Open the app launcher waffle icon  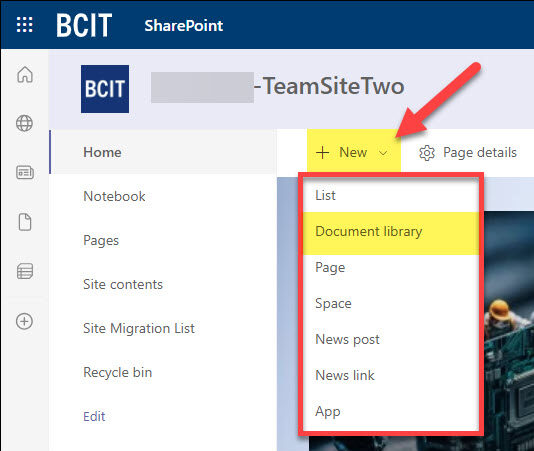click(x=25, y=25)
